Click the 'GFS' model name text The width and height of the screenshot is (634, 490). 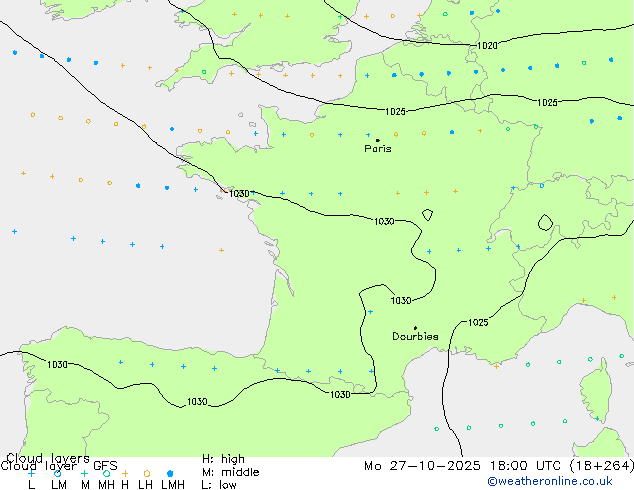pyautogui.click(x=105, y=466)
